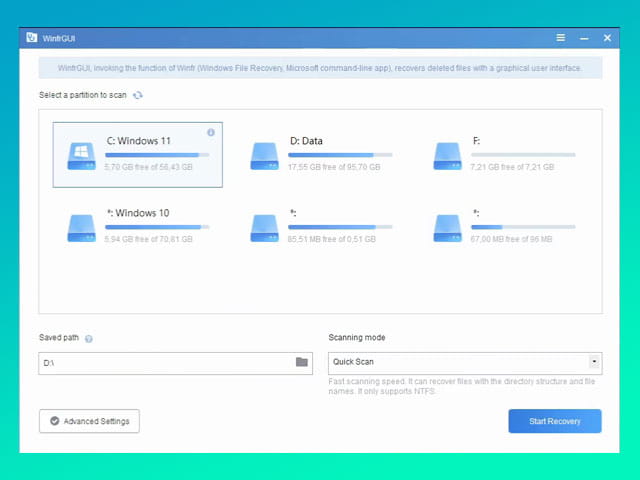Minimize the WinfrGUI window
The image size is (640, 480).
coord(584,38)
